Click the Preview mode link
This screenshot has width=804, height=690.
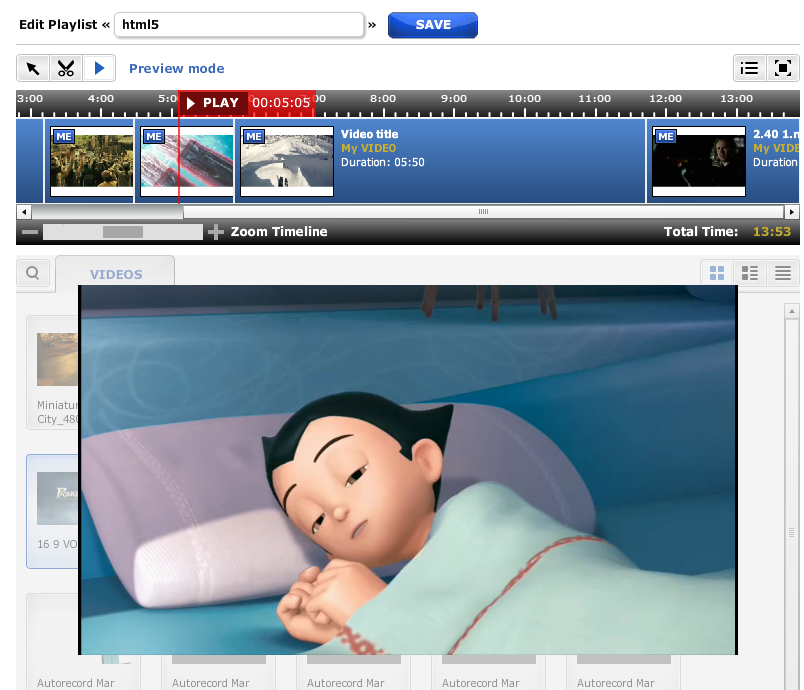pyautogui.click(x=176, y=69)
